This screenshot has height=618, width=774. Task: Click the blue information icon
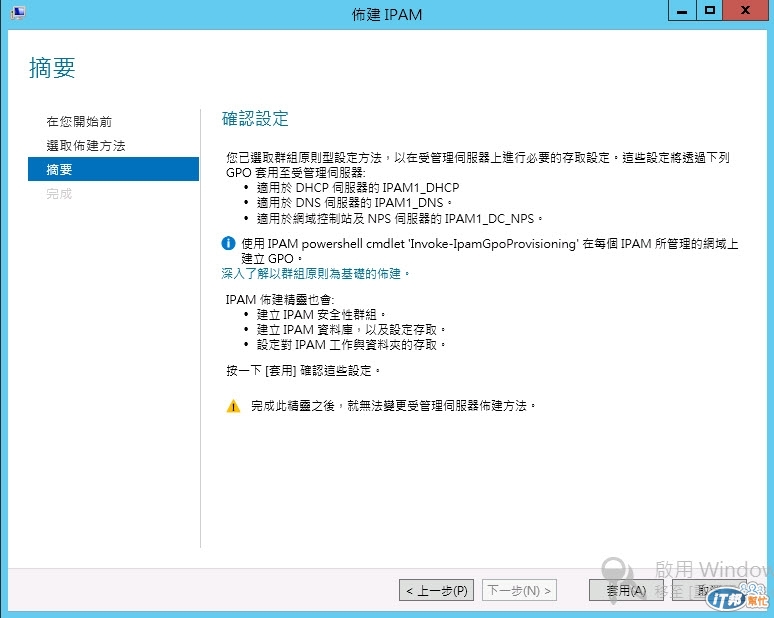(x=228, y=243)
